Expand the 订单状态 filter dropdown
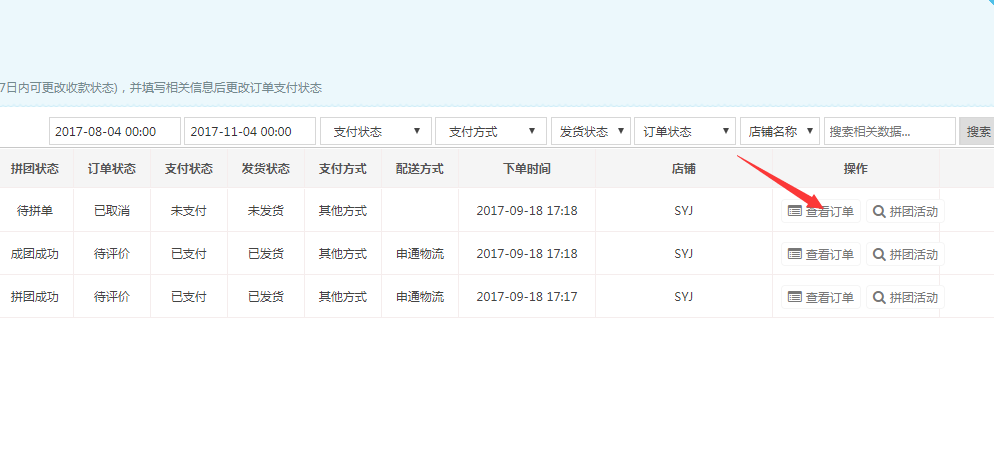This screenshot has height=455, width=994. point(685,131)
